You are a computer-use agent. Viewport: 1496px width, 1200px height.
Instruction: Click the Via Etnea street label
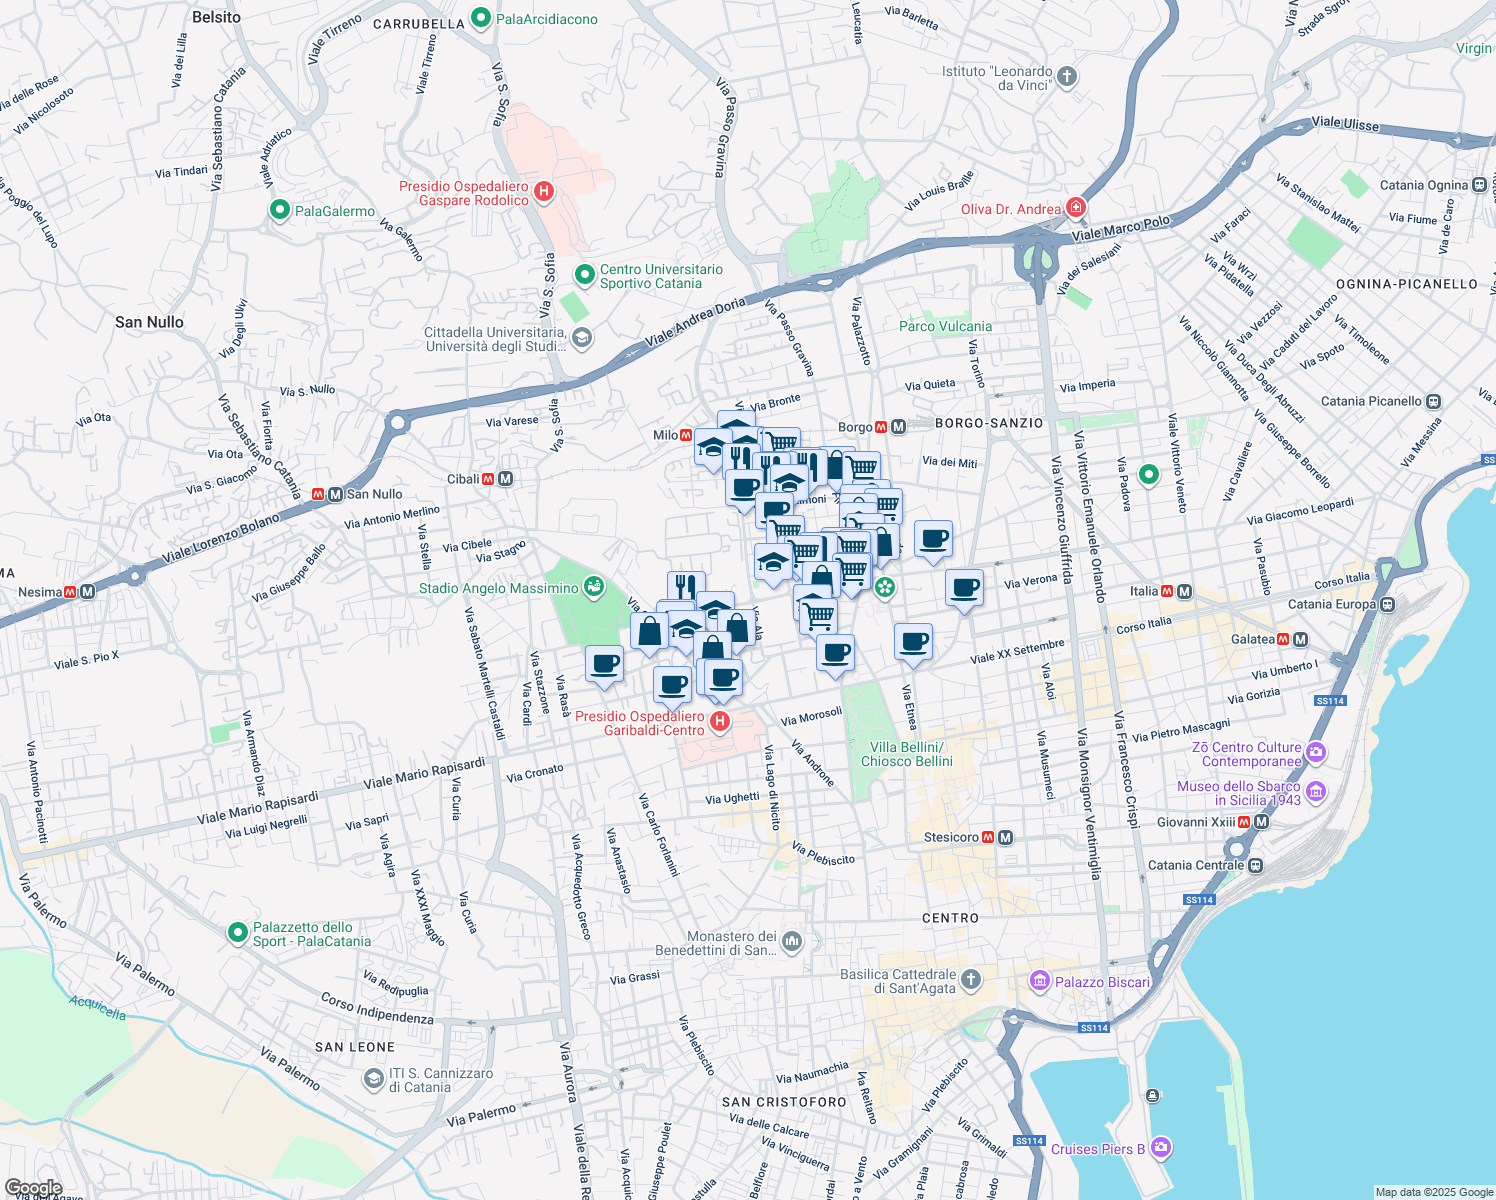click(909, 707)
